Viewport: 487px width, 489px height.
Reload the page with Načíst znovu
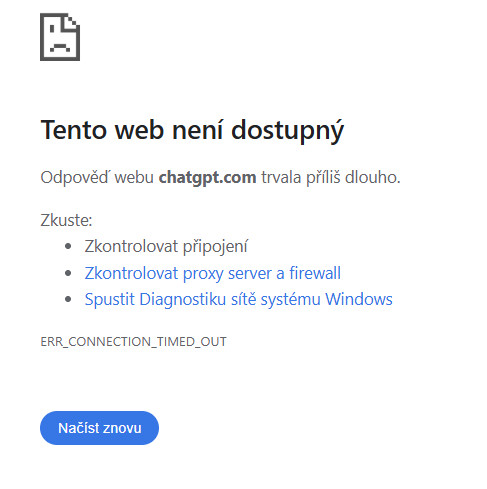point(99,428)
